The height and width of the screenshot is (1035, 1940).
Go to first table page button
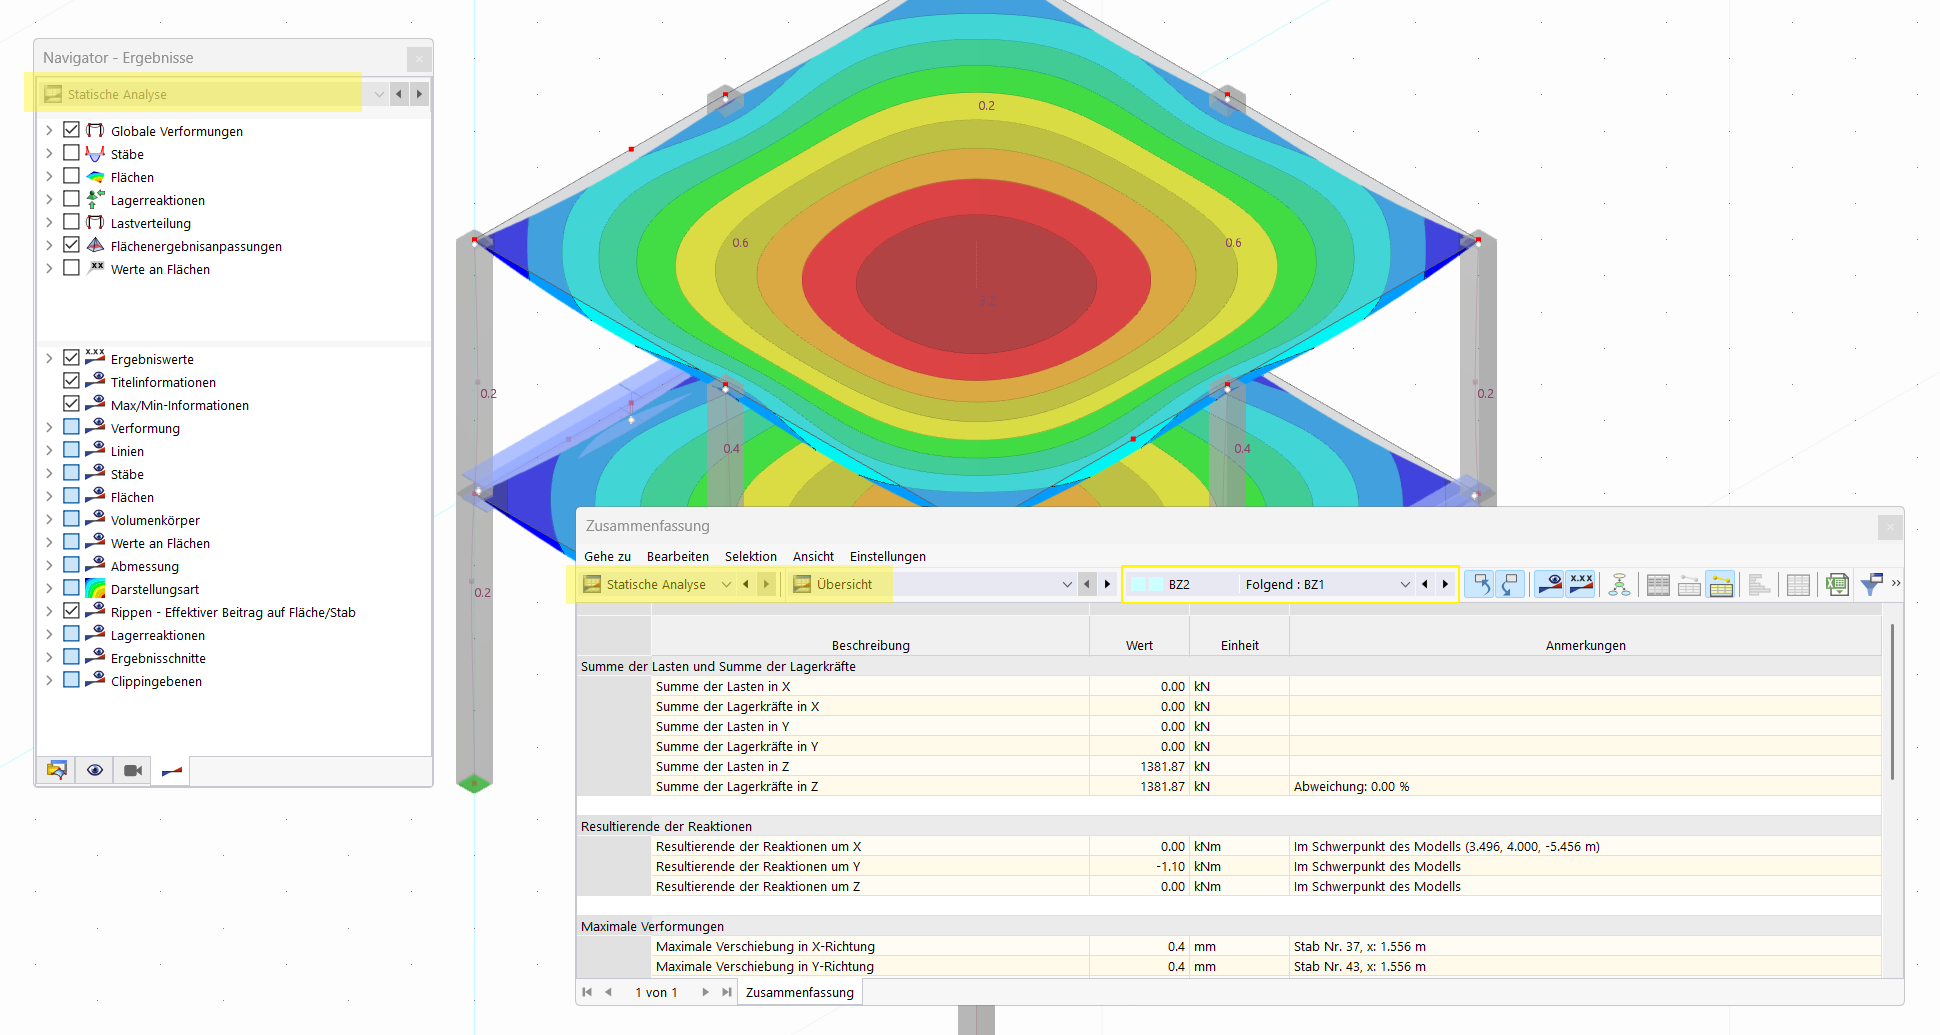(587, 992)
